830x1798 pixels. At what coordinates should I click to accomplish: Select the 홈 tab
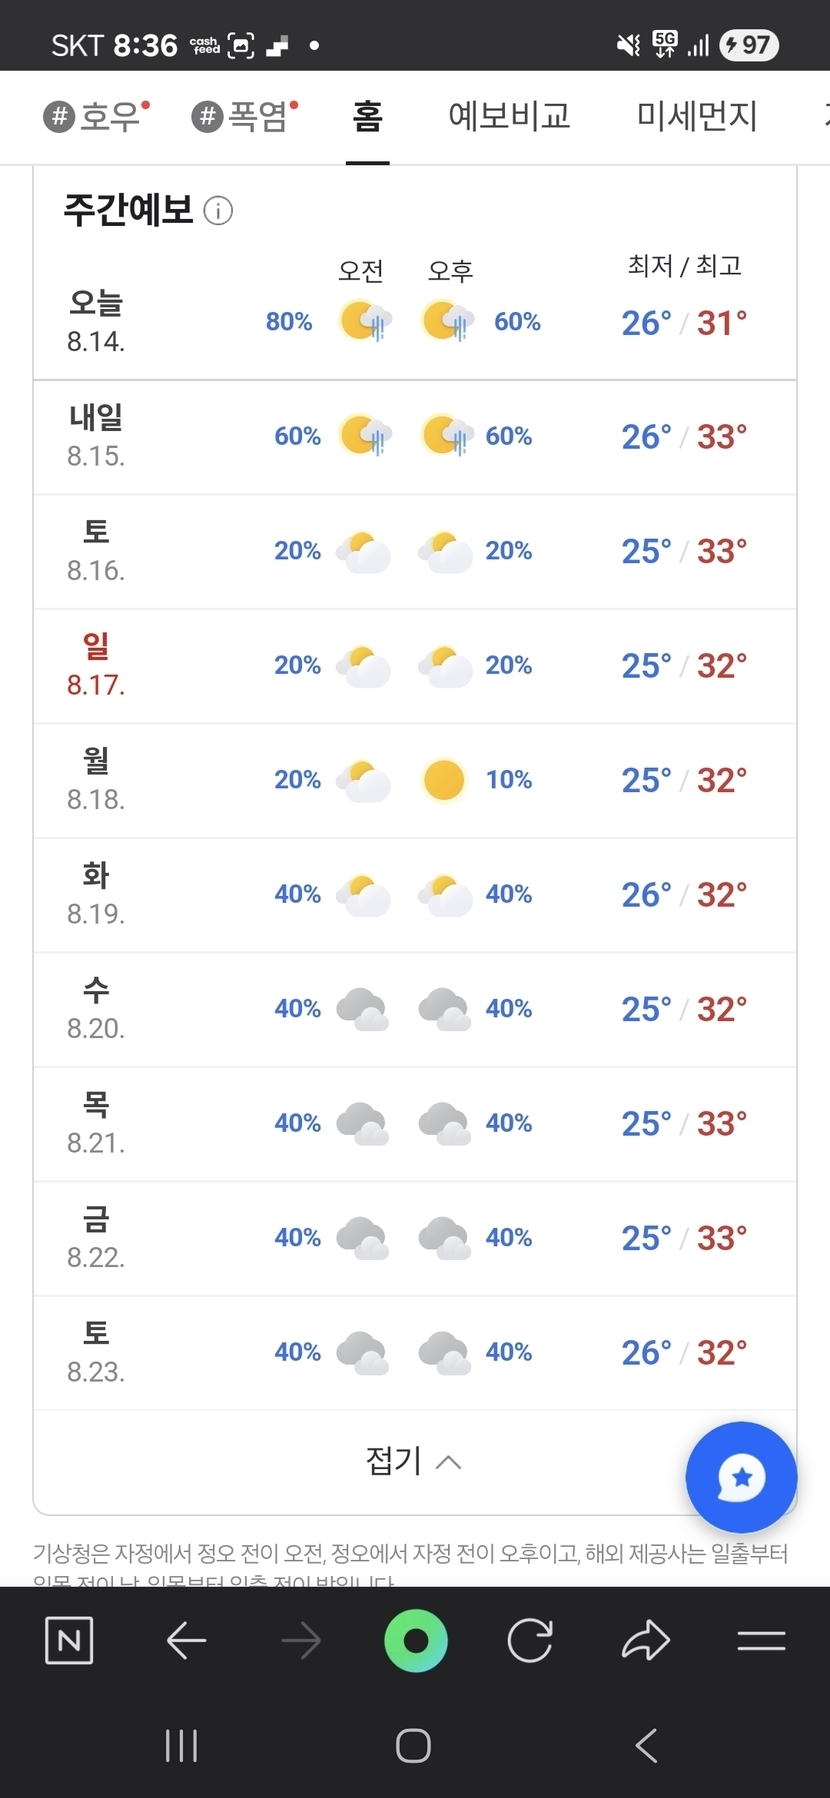(367, 117)
